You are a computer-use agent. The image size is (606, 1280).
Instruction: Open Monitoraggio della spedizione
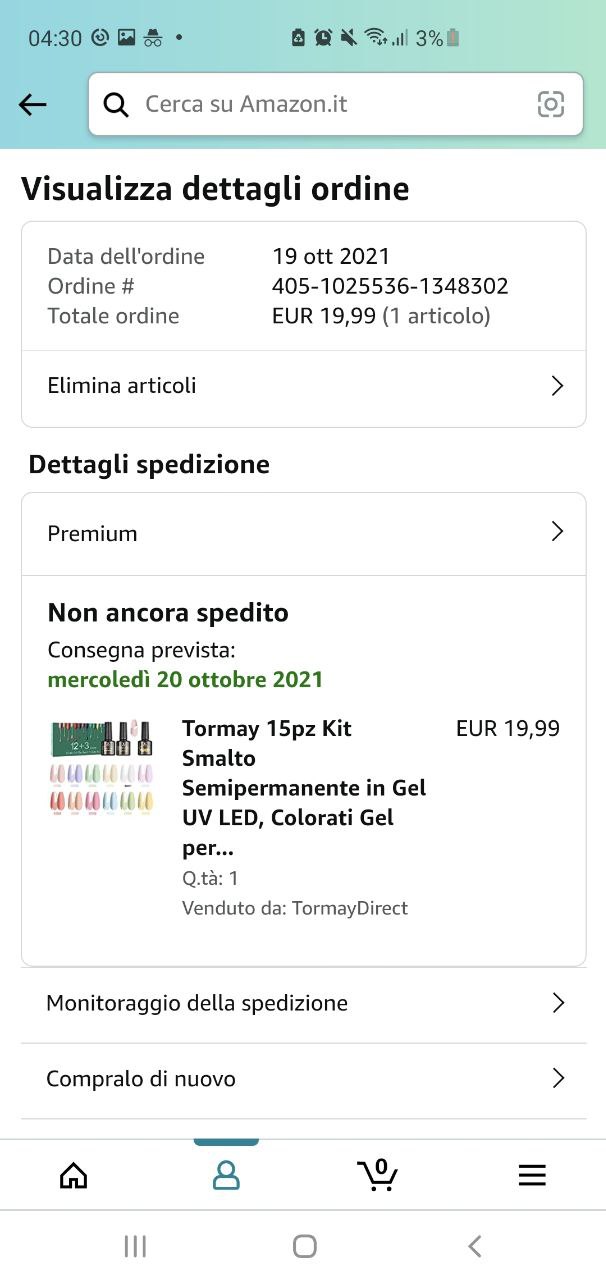click(197, 1003)
